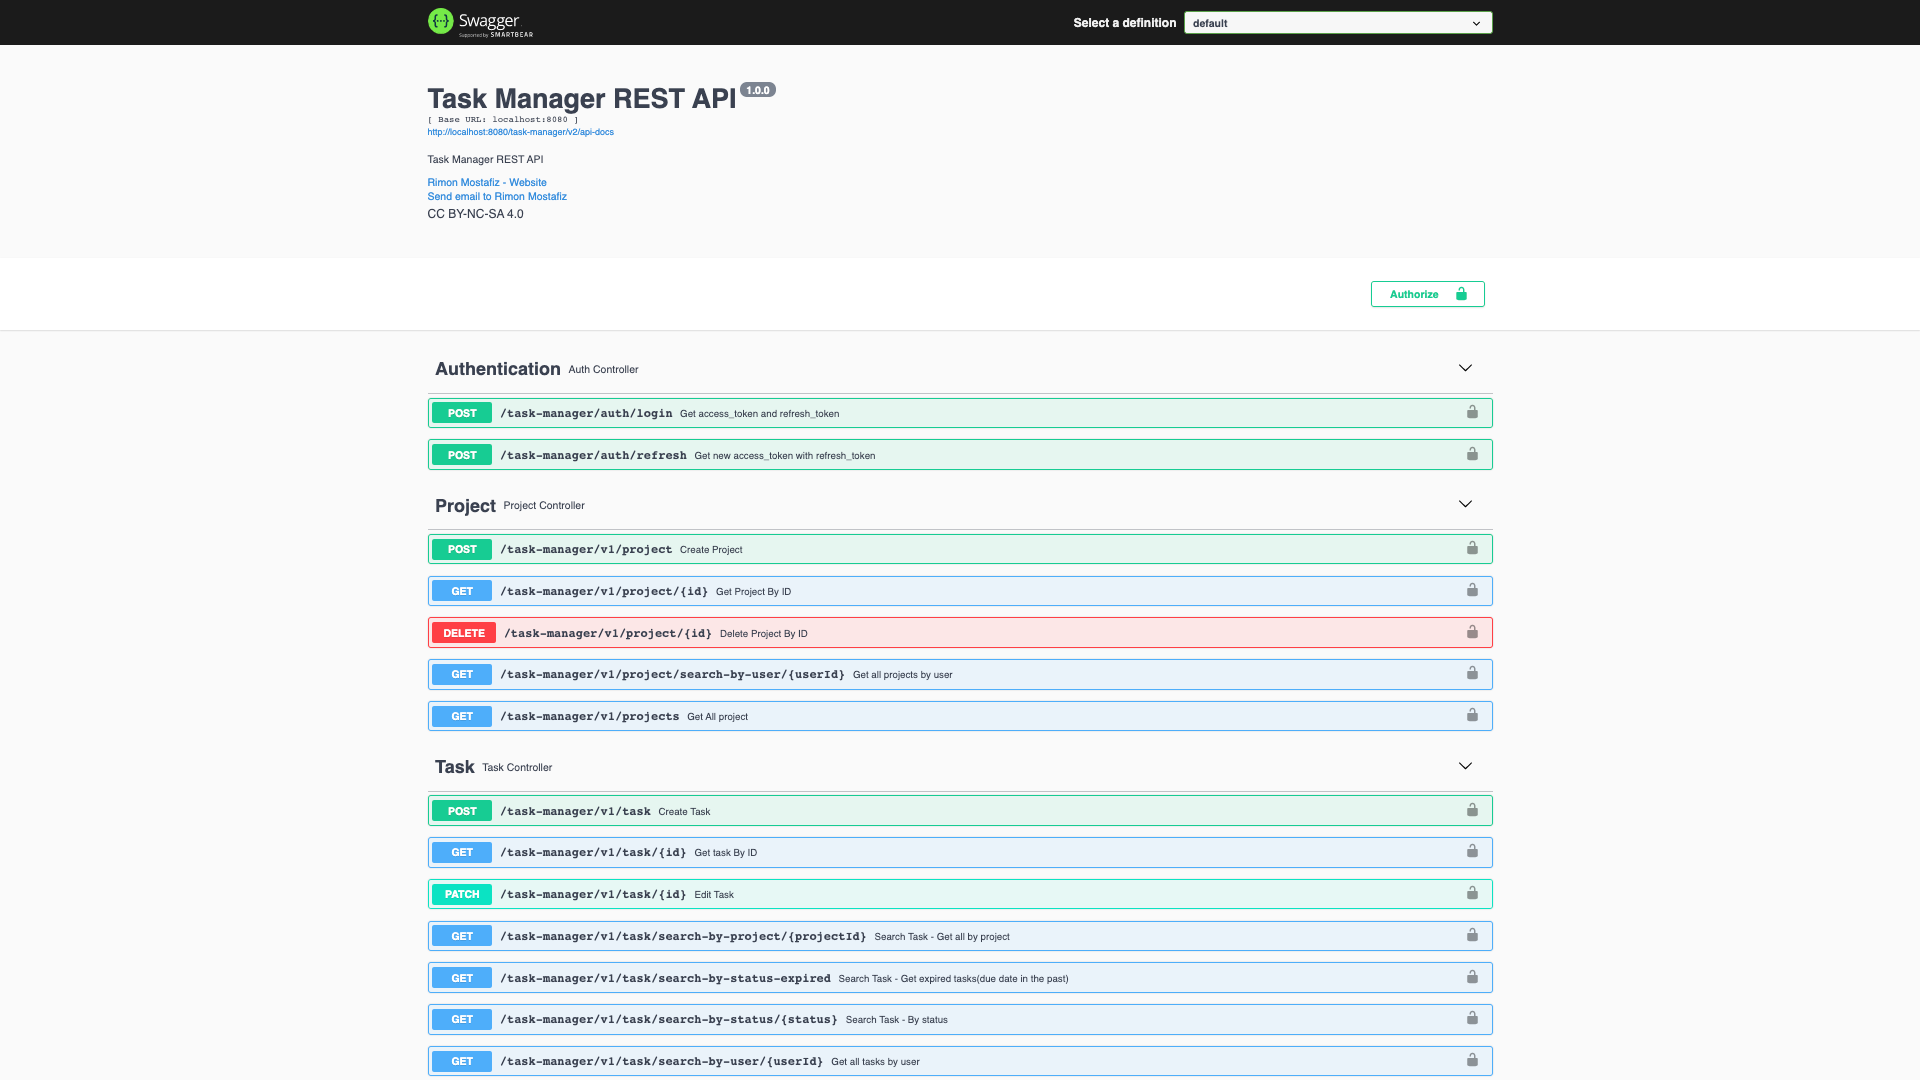
Task: Click lock icon on Edit Task row
Action: pyautogui.click(x=1472, y=893)
